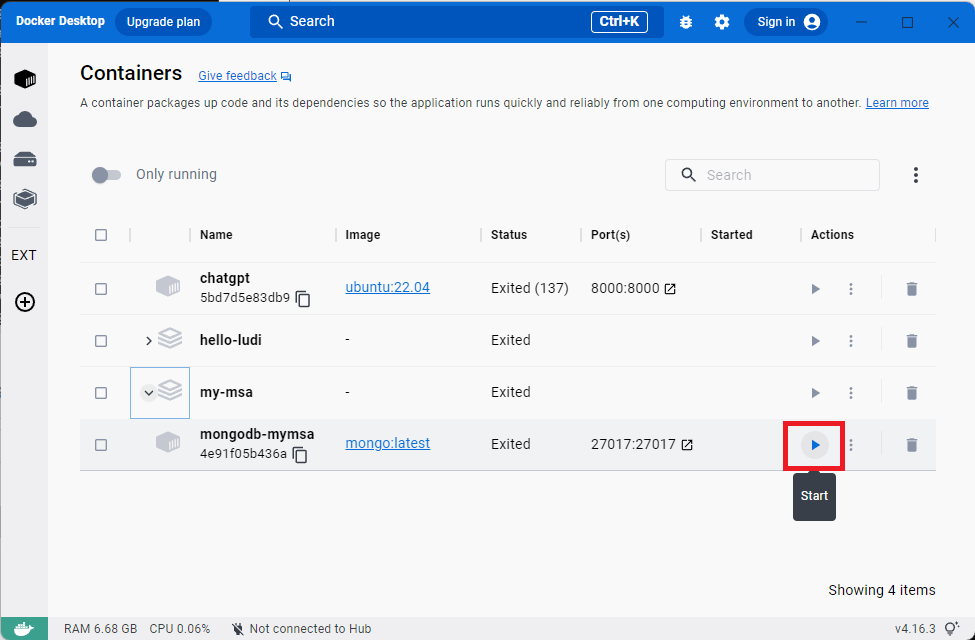Focus the top Search bar
Viewport: 975px width, 640px height.
pyautogui.click(x=456, y=22)
